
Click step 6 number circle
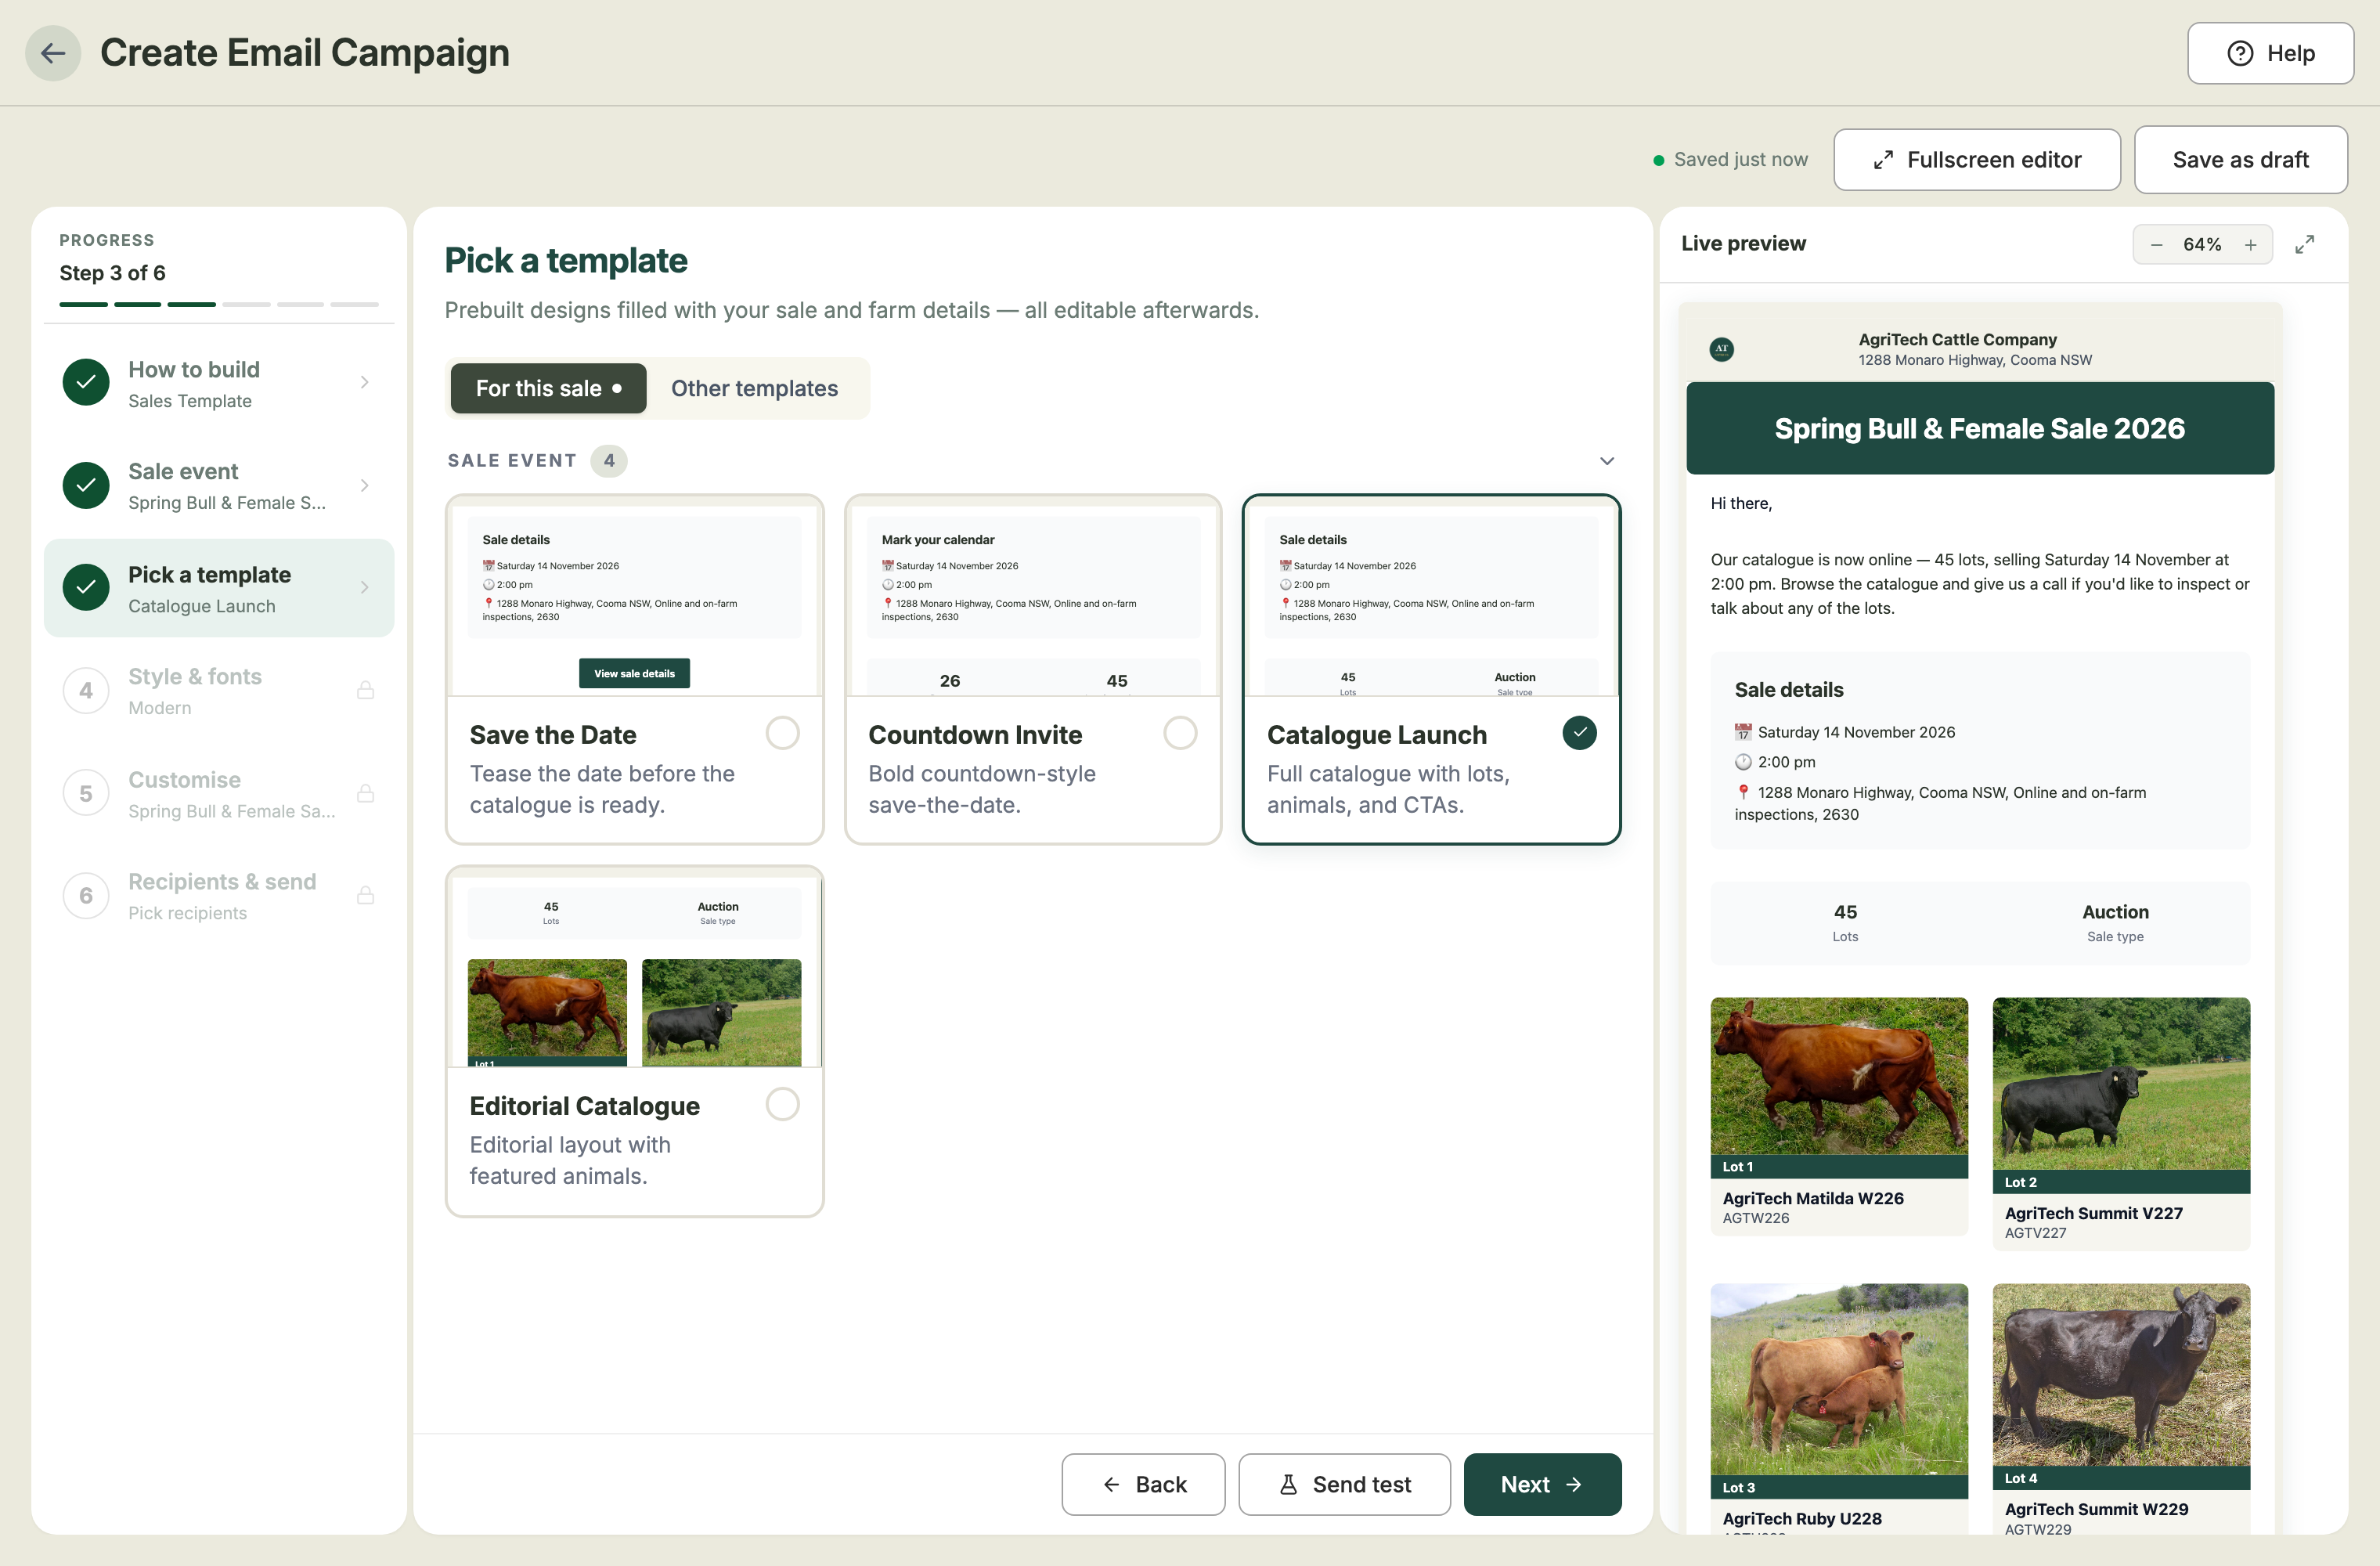pyautogui.click(x=86, y=896)
